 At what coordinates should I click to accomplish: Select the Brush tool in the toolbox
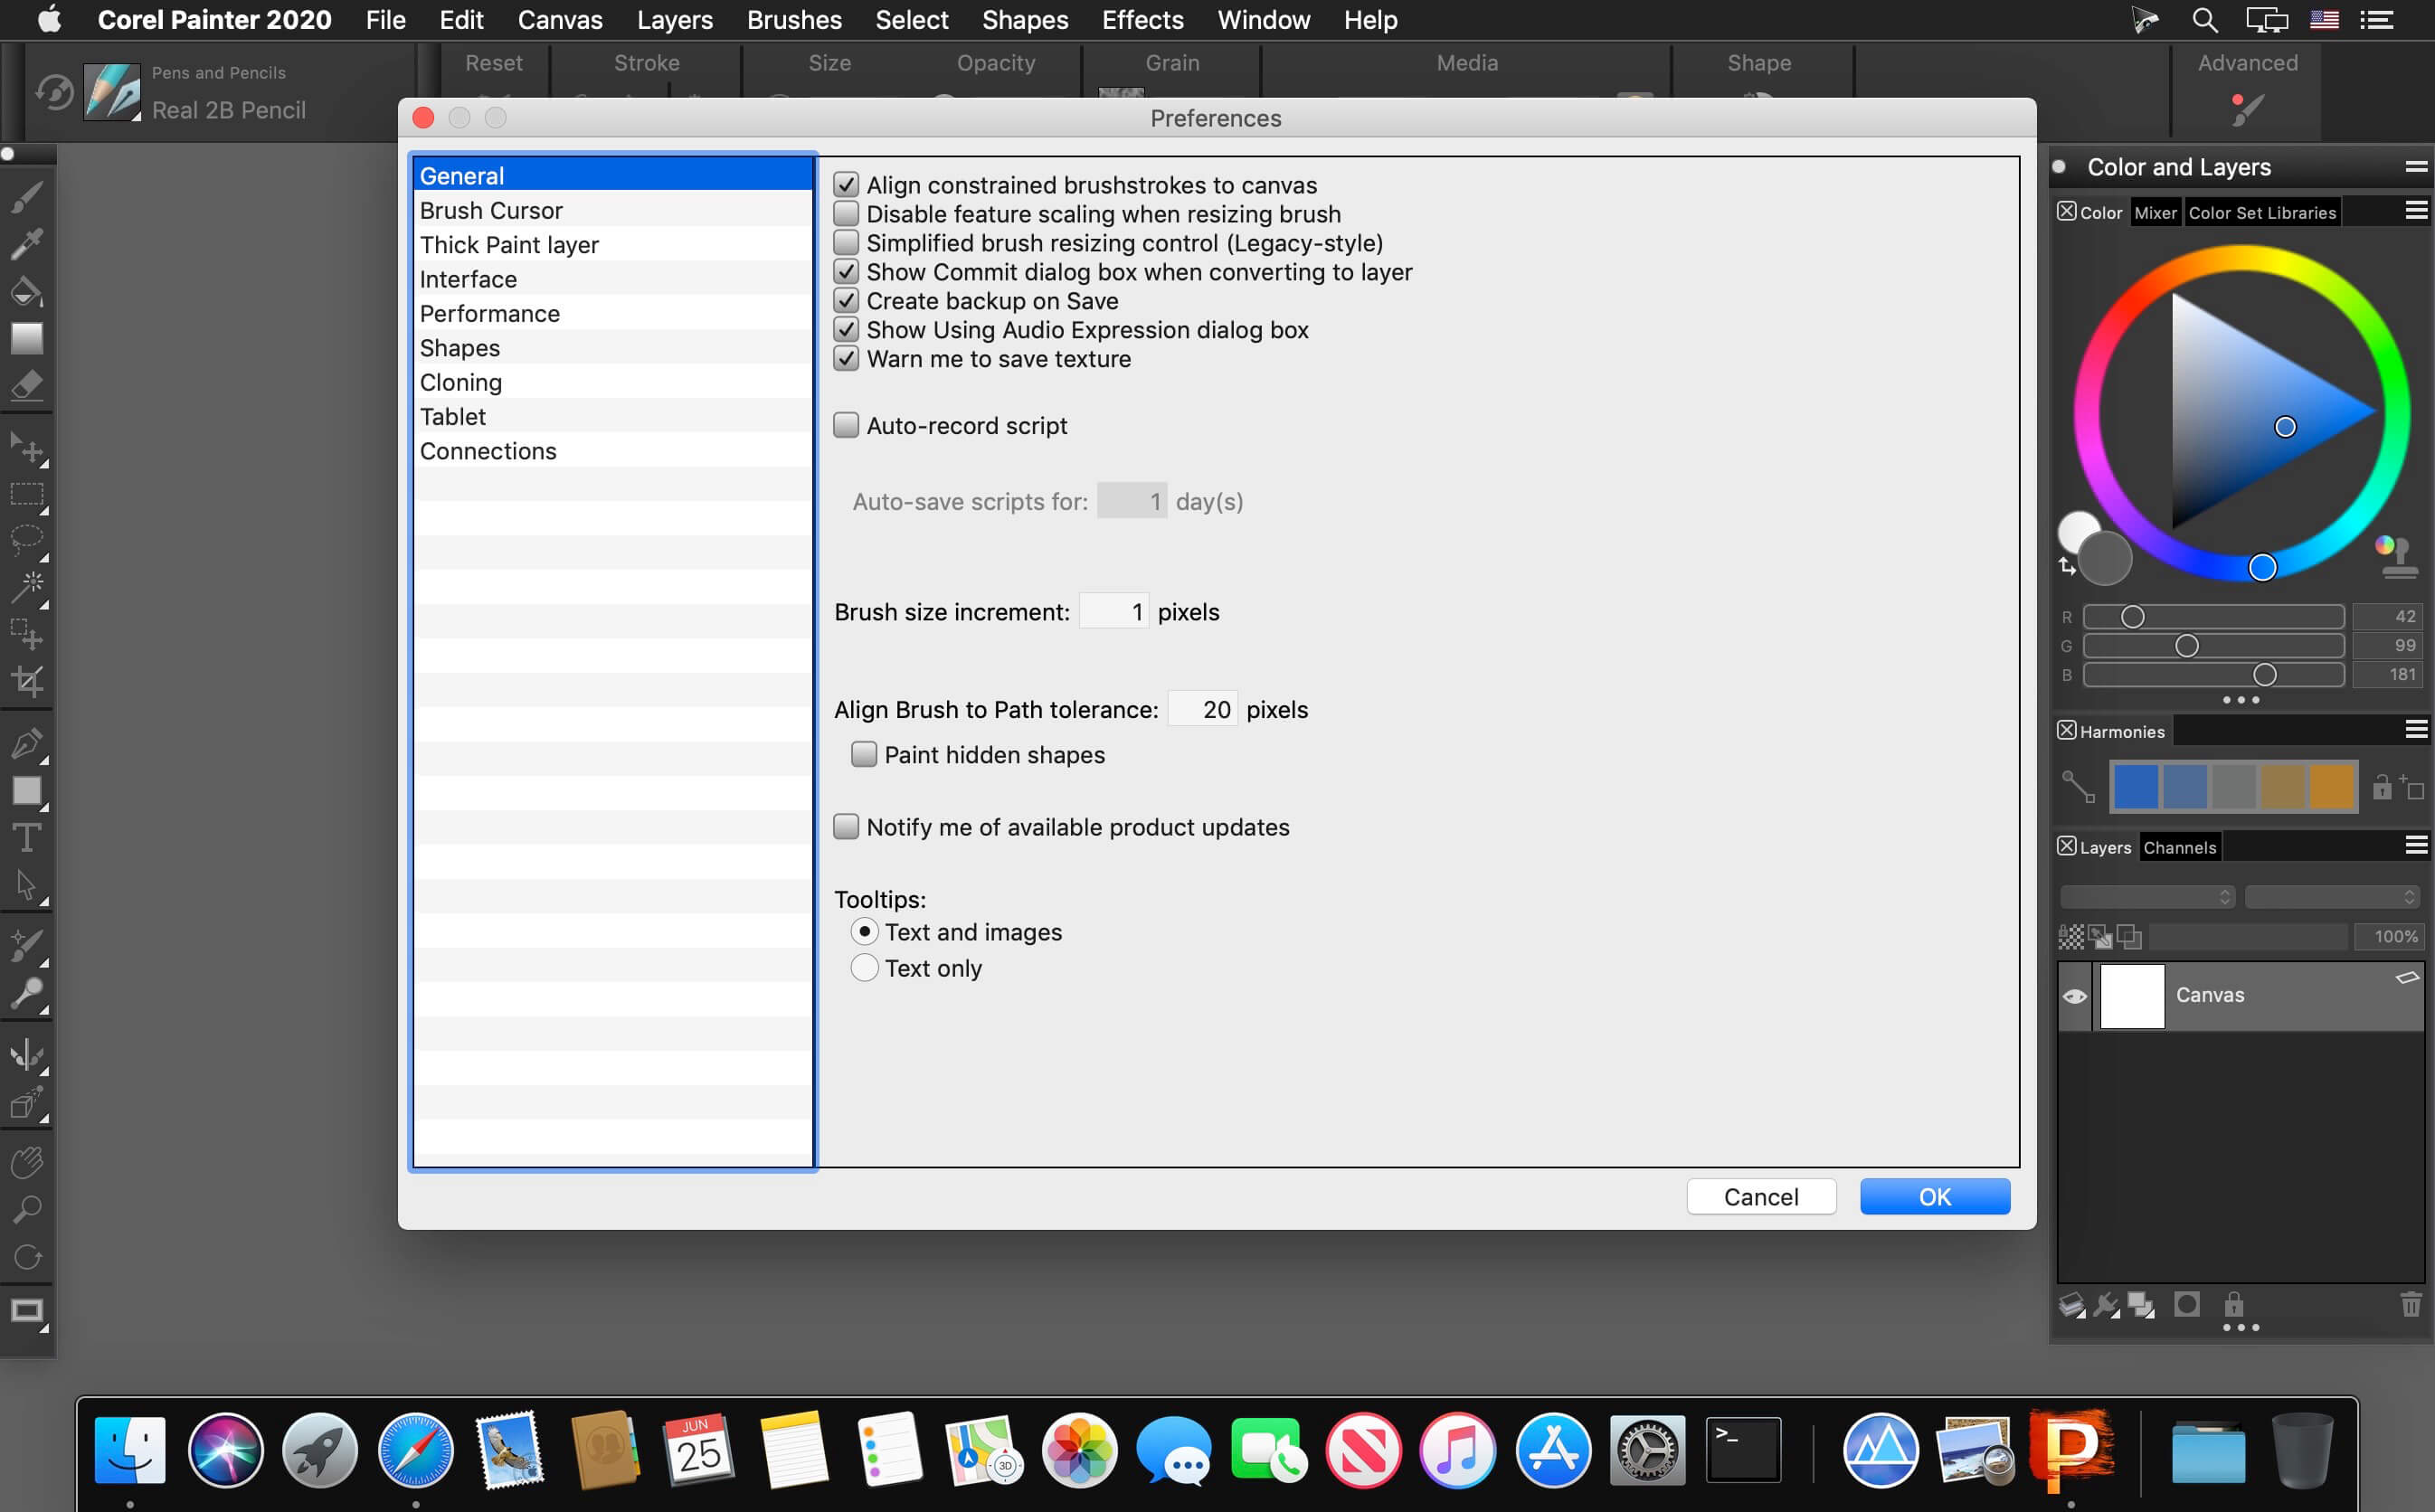(x=27, y=197)
